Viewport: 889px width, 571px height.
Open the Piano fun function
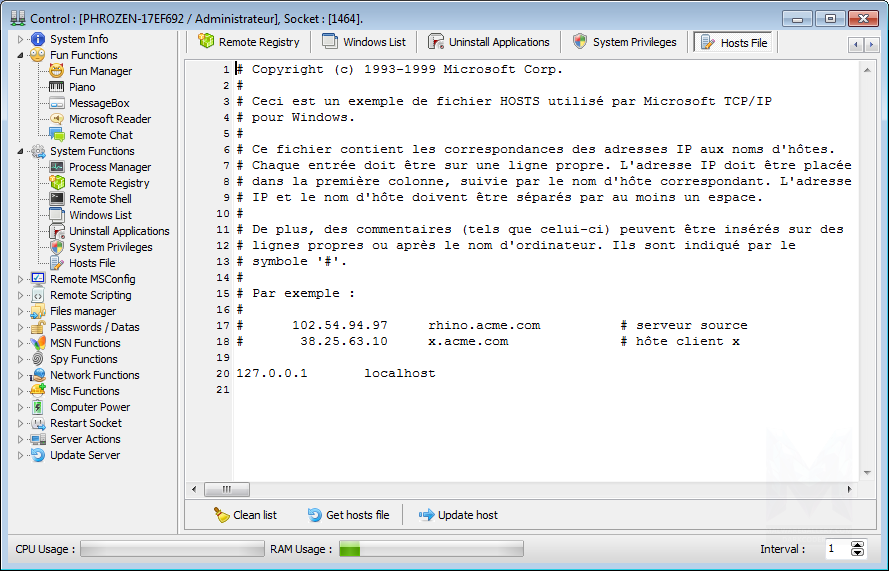[x=82, y=87]
